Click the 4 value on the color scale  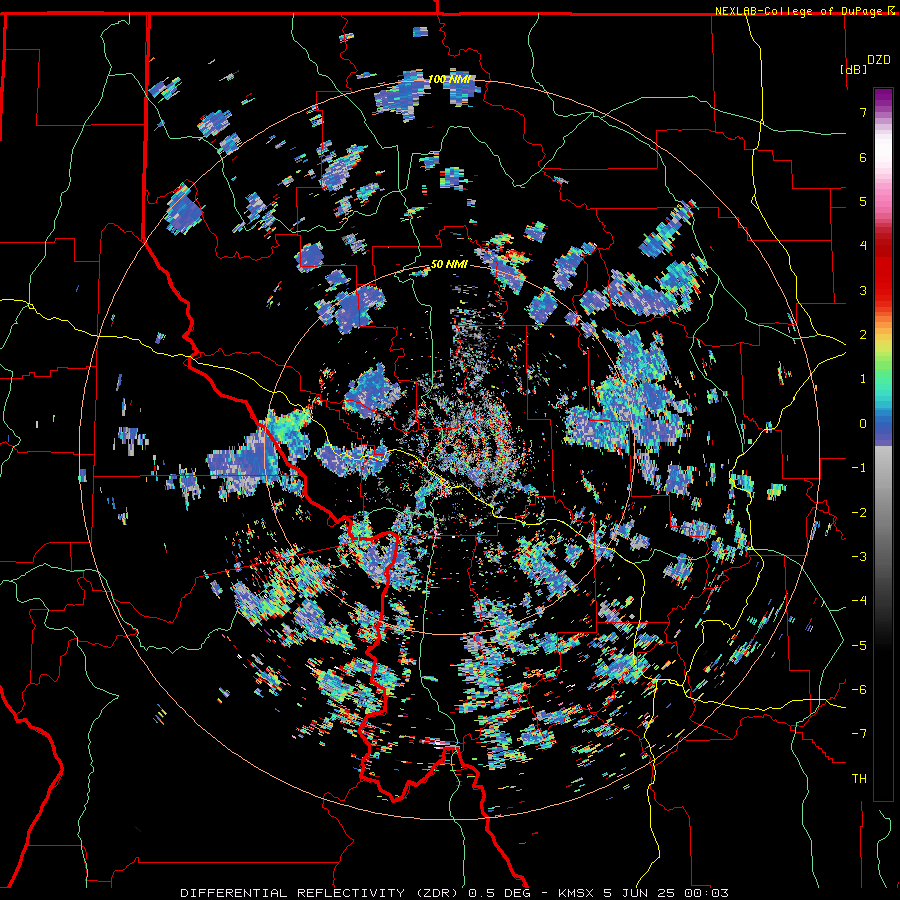click(863, 246)
